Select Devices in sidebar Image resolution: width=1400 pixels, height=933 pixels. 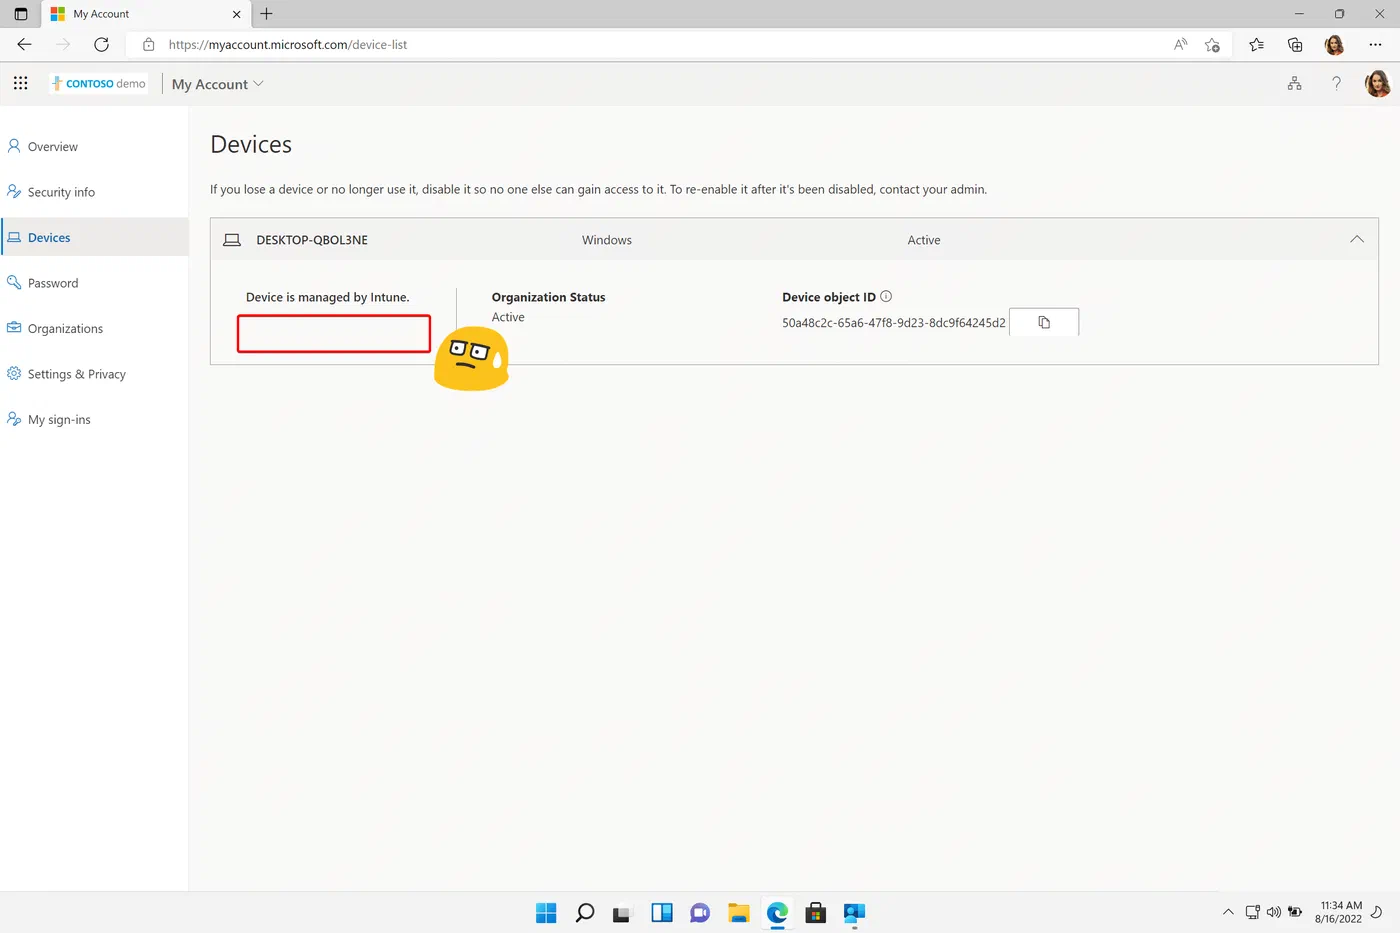pyautogui.click(x=94, y=237)
